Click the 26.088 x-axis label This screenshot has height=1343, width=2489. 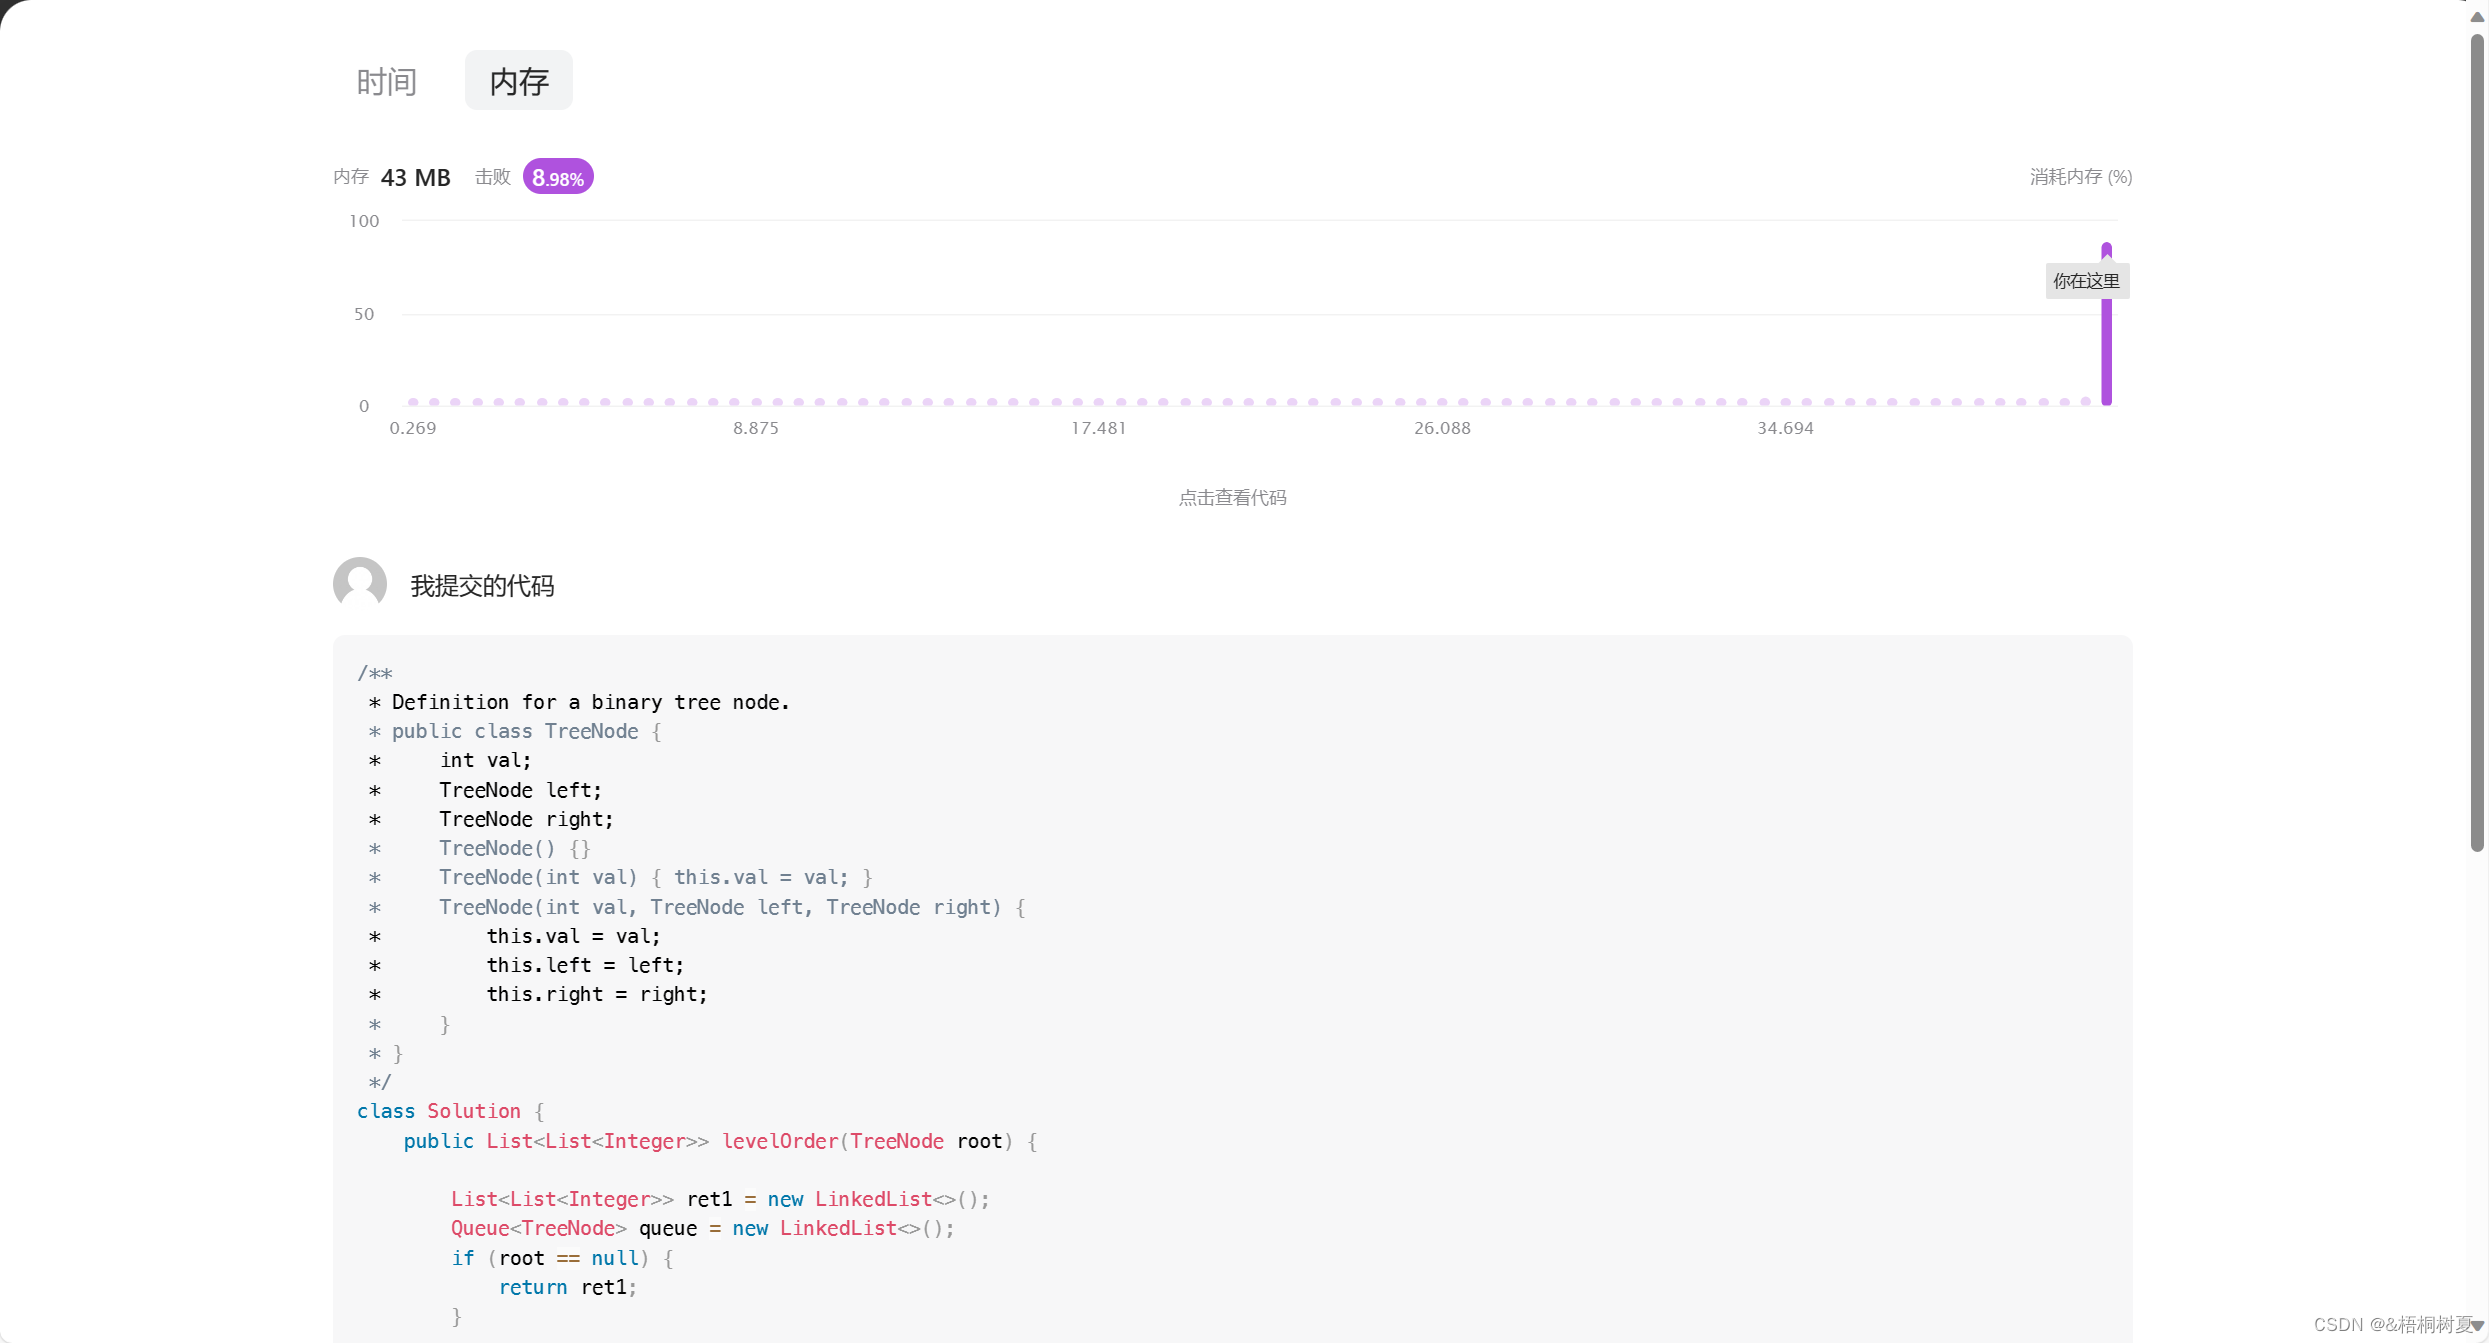tap(1442, 428)
